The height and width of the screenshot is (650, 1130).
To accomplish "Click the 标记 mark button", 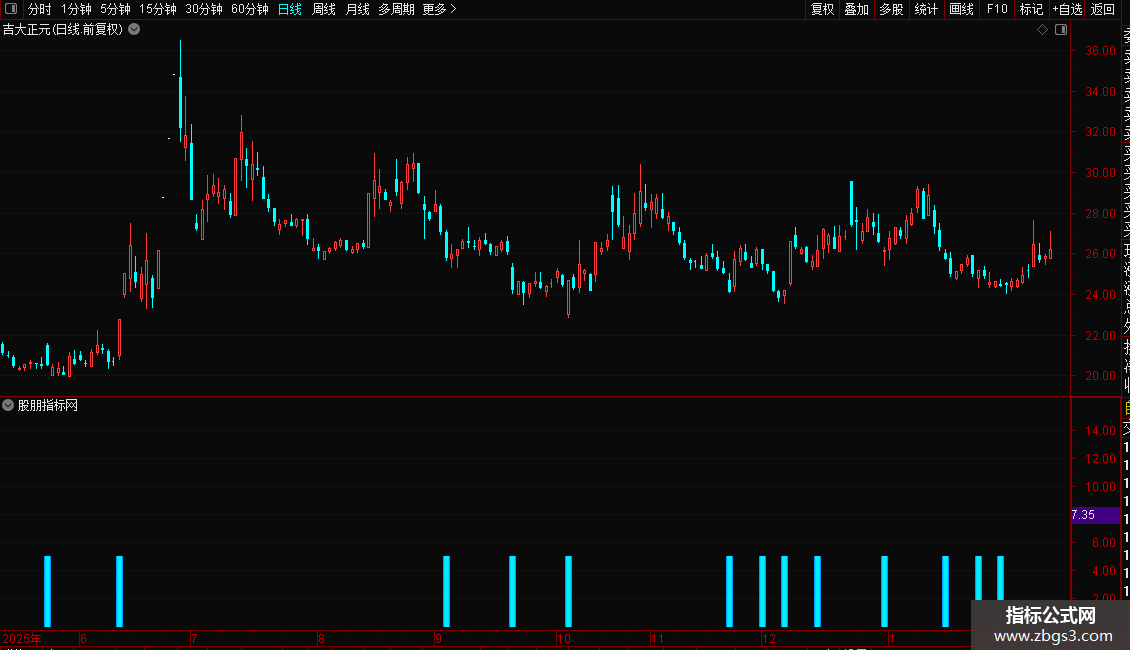I will [x=1031, y=9].
